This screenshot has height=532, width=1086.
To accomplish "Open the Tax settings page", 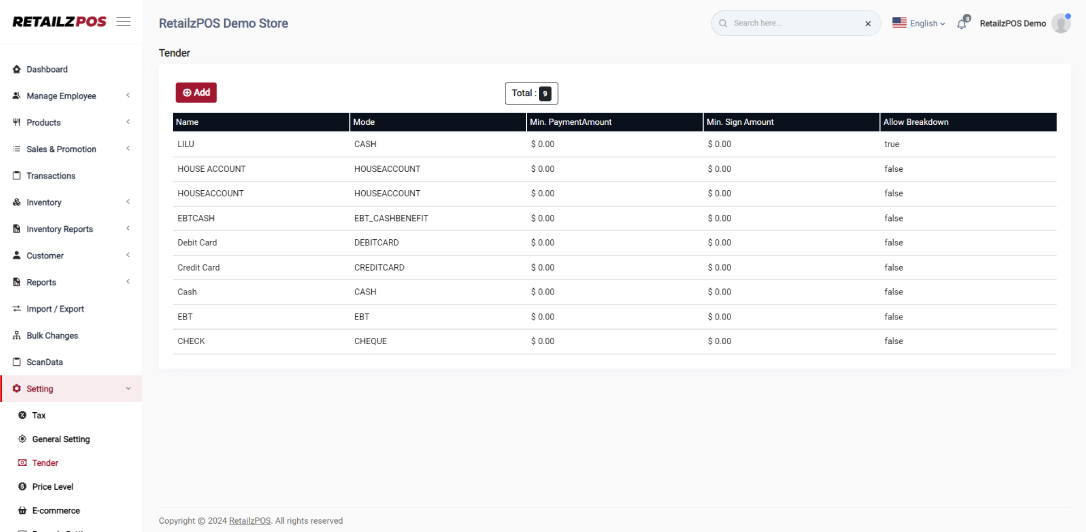I will [x=38, y=415].
